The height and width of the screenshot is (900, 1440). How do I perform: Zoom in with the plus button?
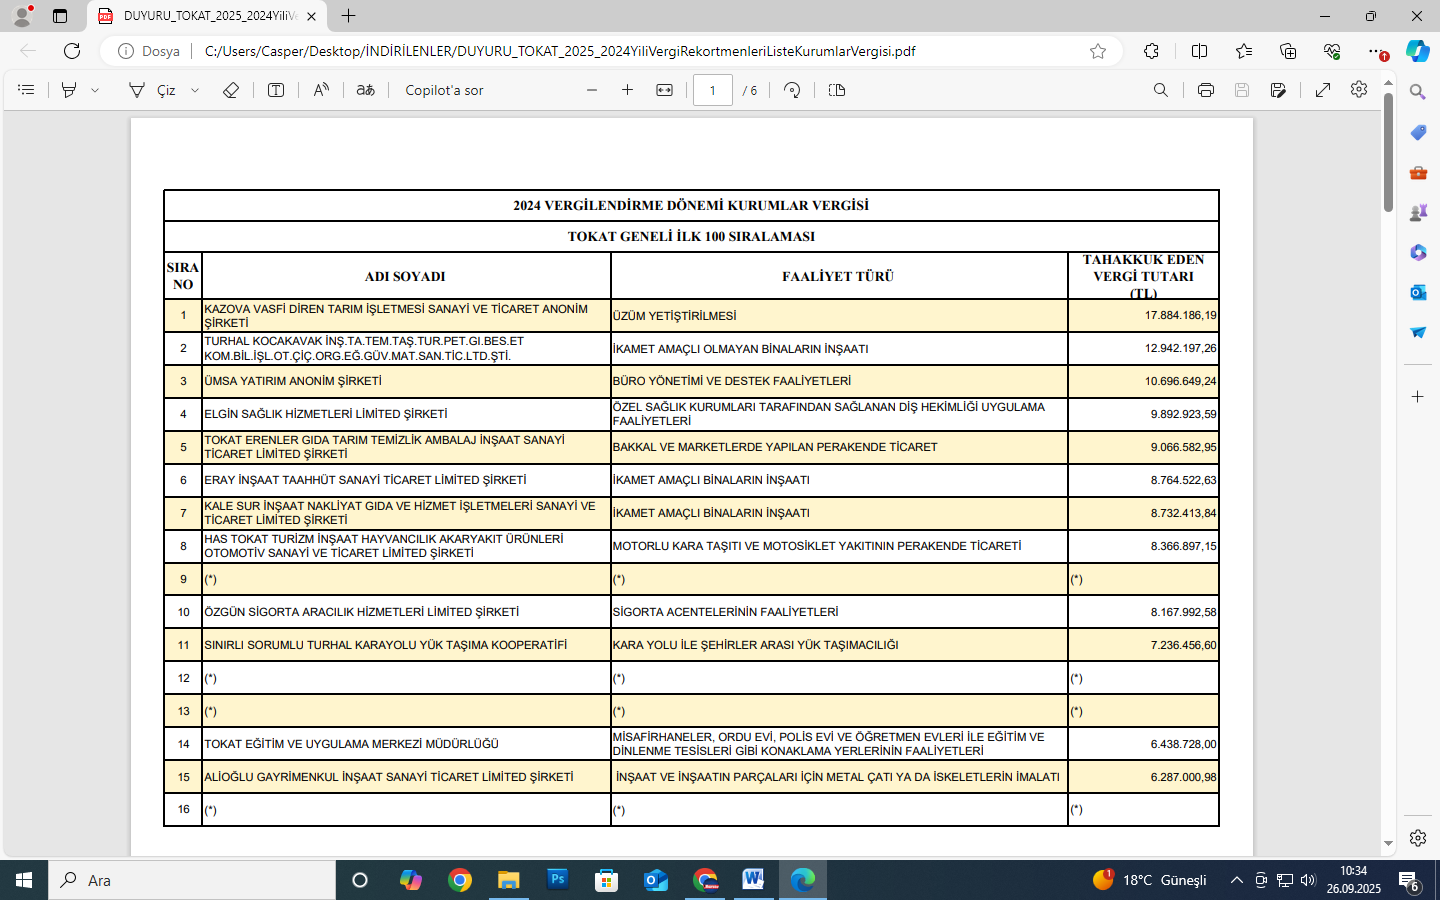627,90
